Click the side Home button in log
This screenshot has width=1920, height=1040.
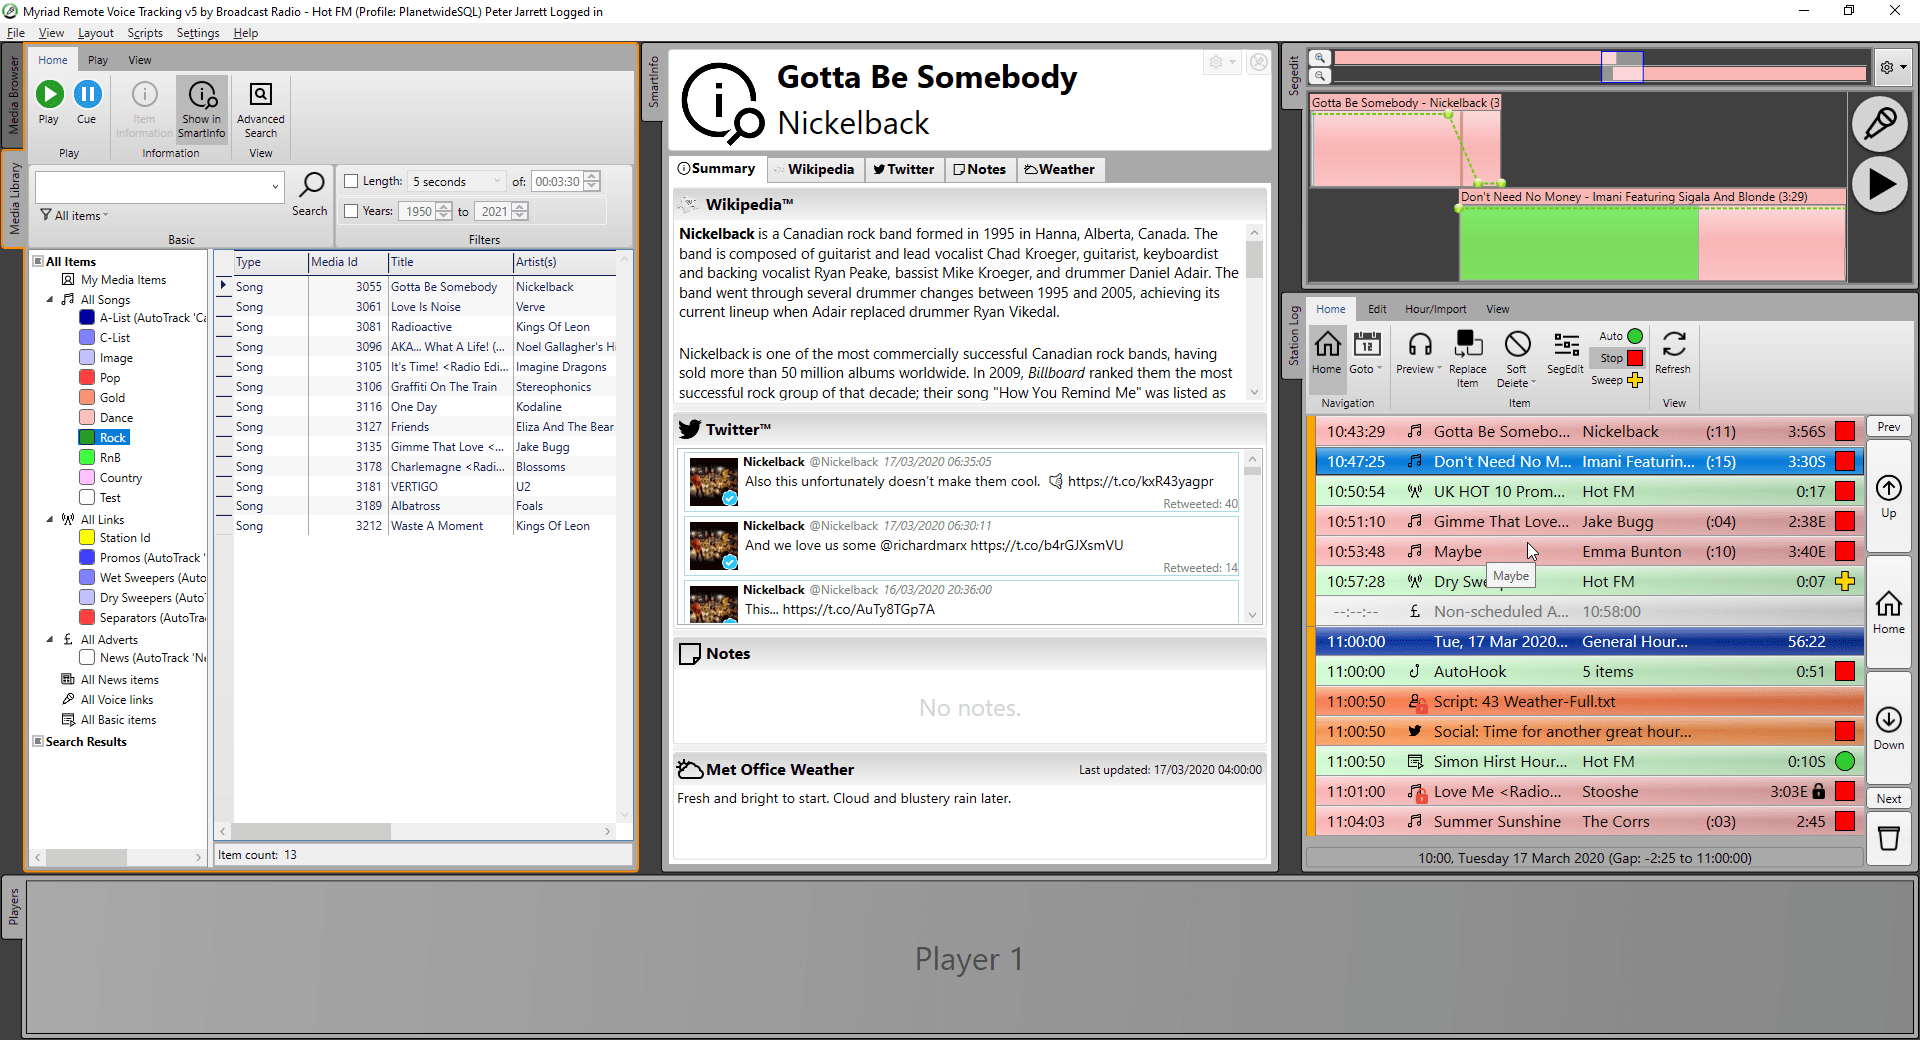click(x=1888, y=612)
